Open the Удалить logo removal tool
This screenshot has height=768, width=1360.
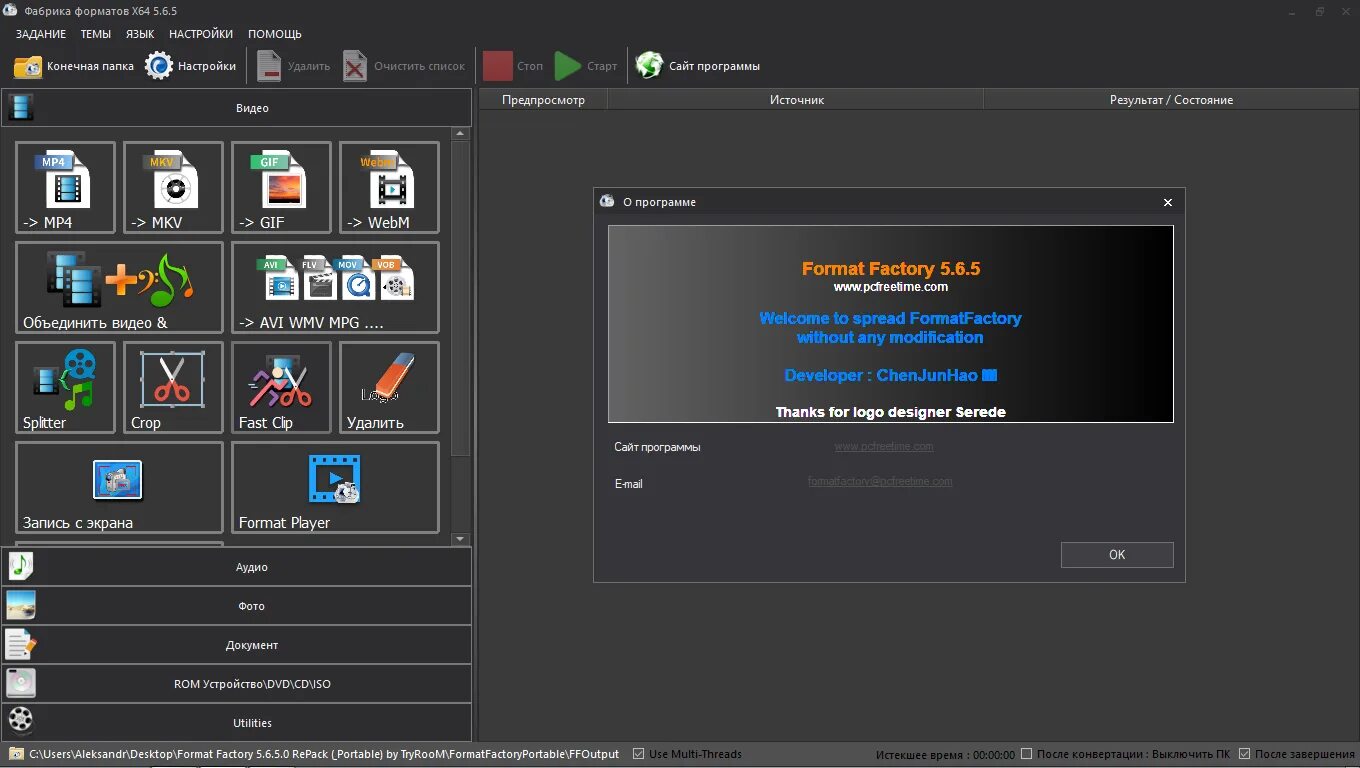coord(389,387)
